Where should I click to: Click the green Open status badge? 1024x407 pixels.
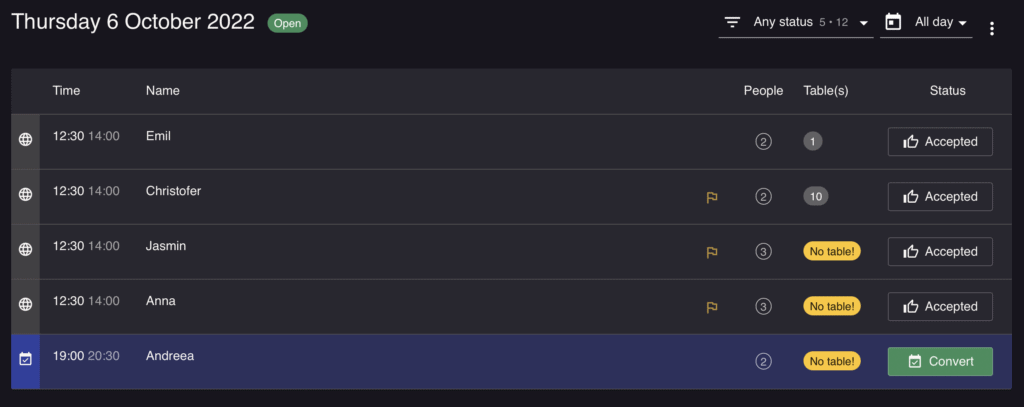[287, 24]
